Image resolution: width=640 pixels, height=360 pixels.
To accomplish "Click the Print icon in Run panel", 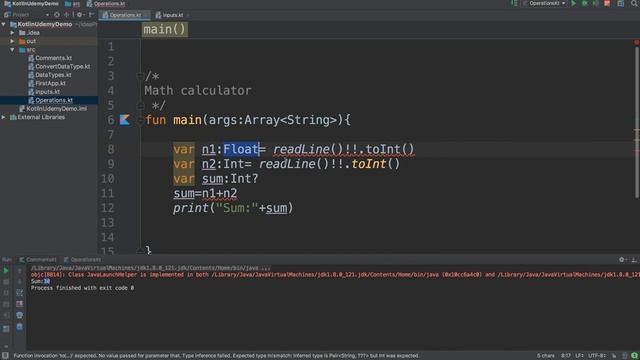I will pos(20,315).
